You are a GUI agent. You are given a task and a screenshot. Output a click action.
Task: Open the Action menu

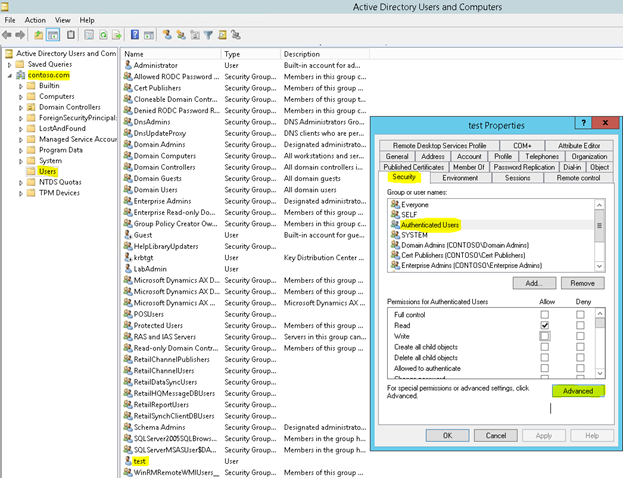coord(35,20)
